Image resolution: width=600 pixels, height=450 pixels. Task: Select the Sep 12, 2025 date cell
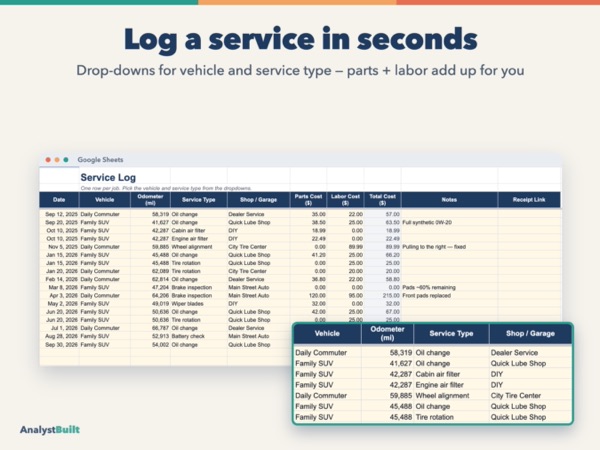coord(61,214)
